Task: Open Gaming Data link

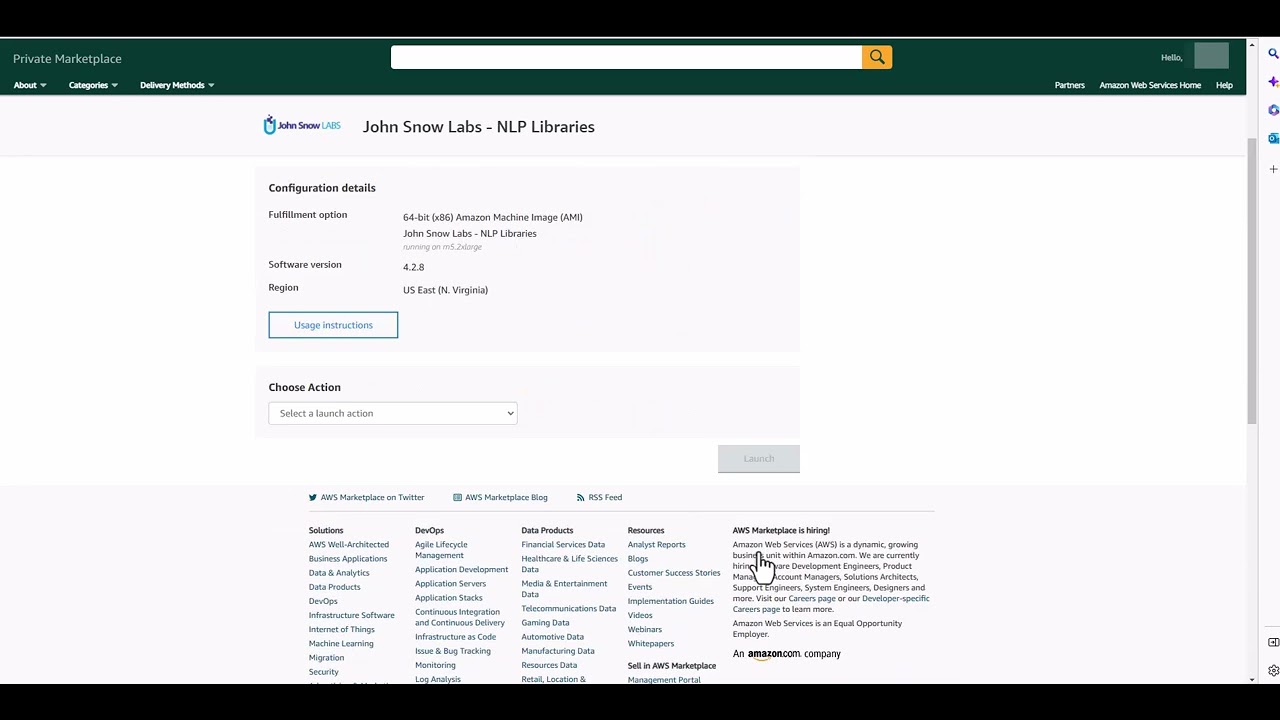Action: tap(545, 623)
